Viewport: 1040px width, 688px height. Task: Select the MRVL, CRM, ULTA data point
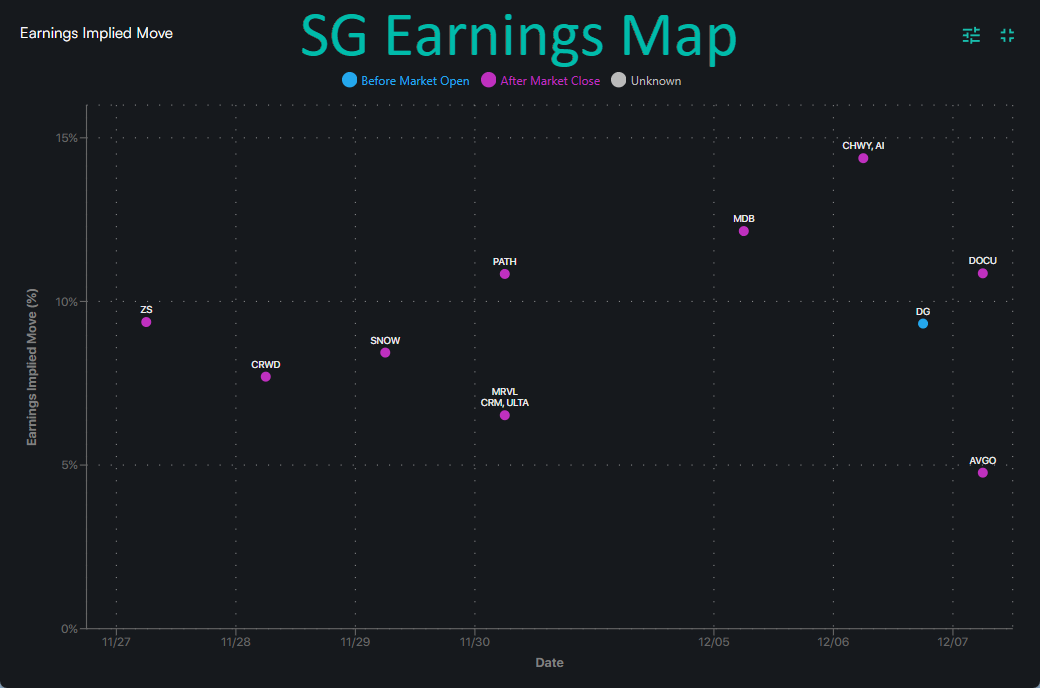pyautogui.click(x=505, y=415)
